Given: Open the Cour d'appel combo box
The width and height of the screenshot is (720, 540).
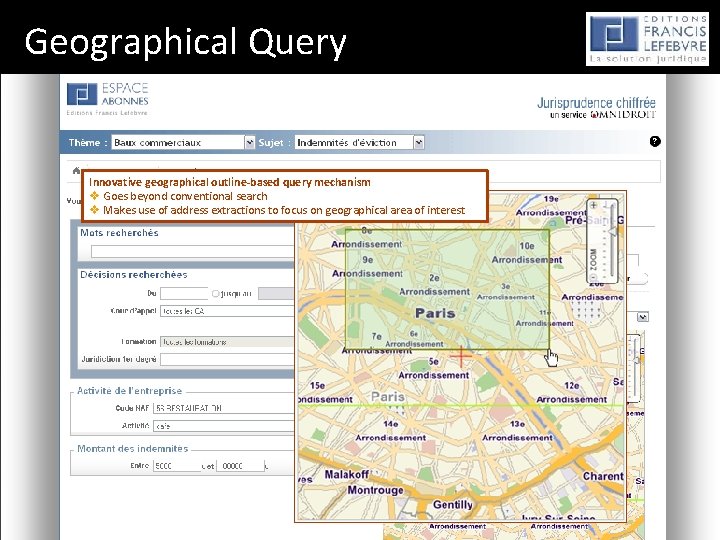Looking at the screenshot, I should (227, 311).
